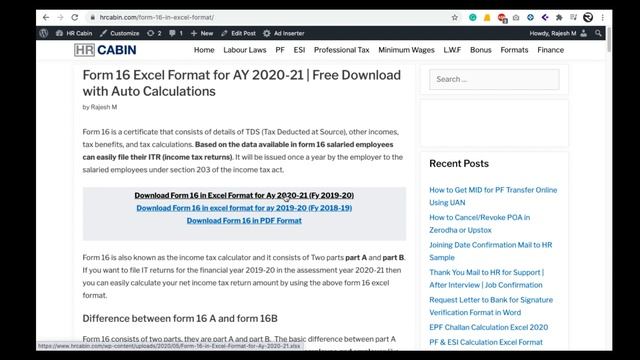Open Ad Inserter in the admin bar

pos(284,33)
